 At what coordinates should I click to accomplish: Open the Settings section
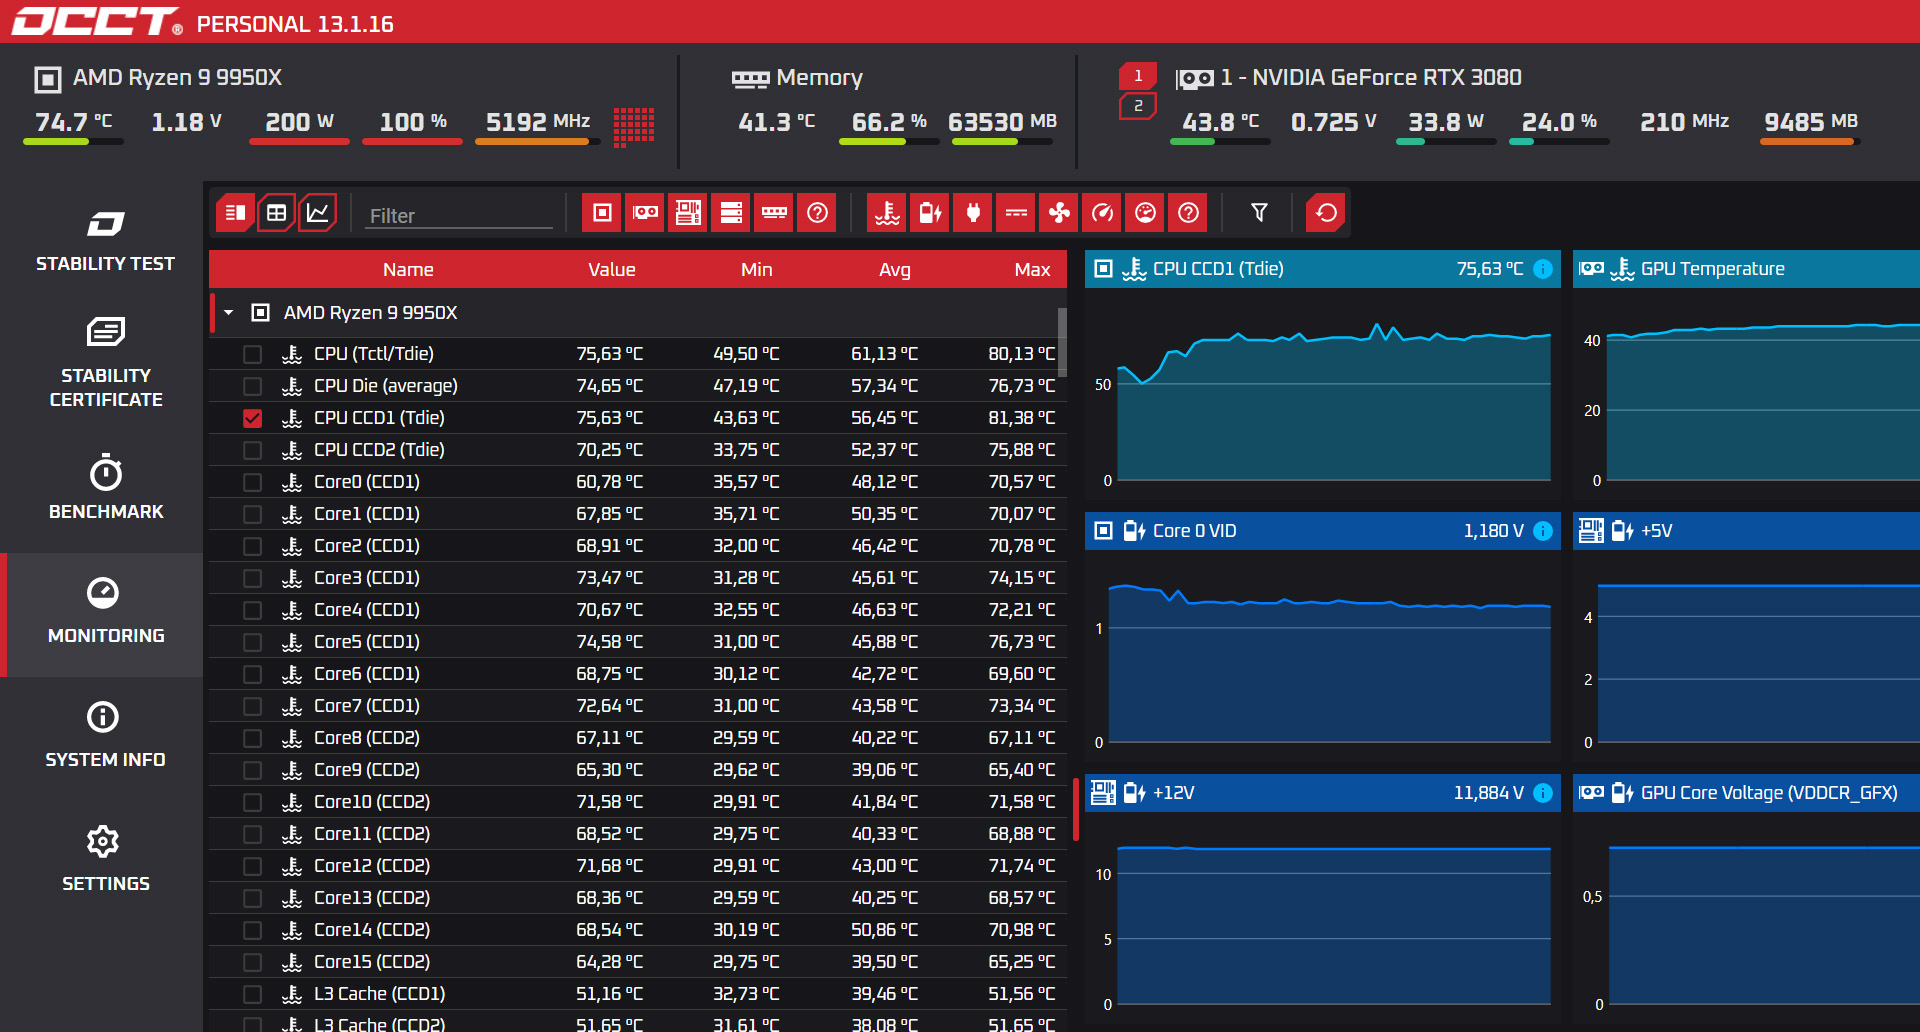[x=105, y=860]
